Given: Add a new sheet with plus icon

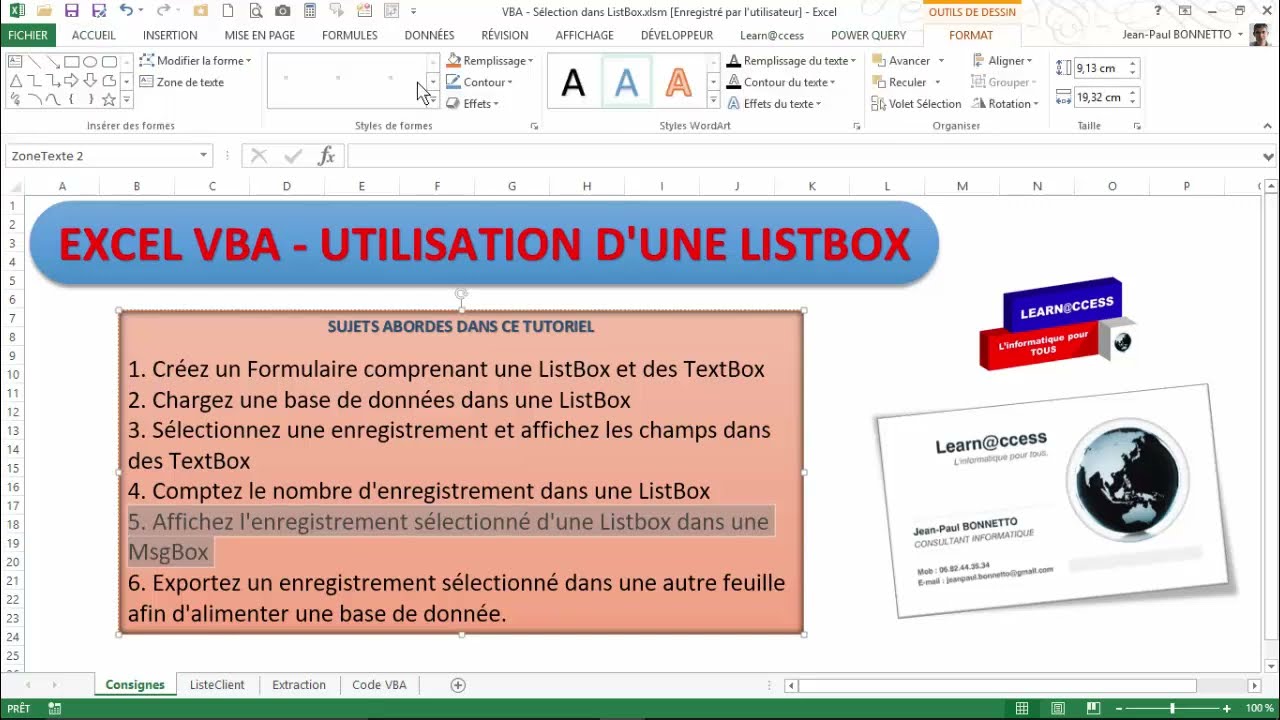Looking at the screenshot, I should pos(458,685).
